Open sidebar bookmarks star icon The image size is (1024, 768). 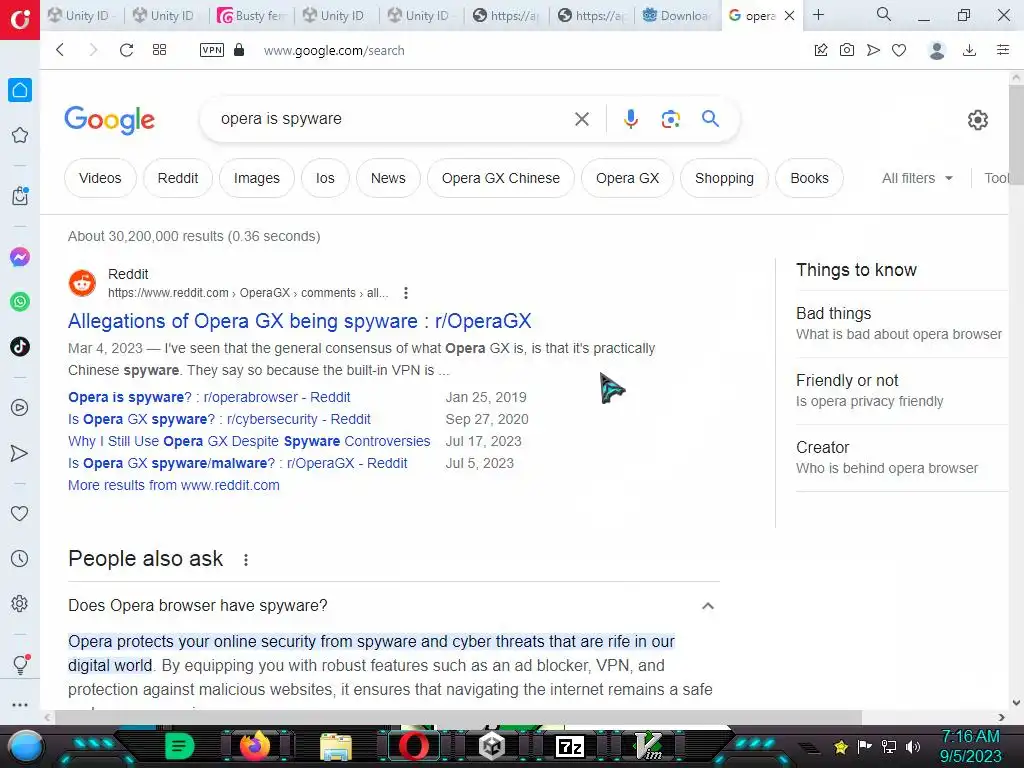[x=20, y=135]
